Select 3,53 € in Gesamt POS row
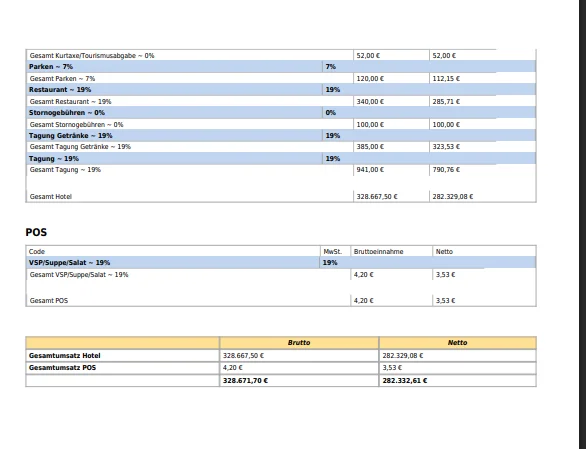The image size is (586, 449). tap(445, 301)
